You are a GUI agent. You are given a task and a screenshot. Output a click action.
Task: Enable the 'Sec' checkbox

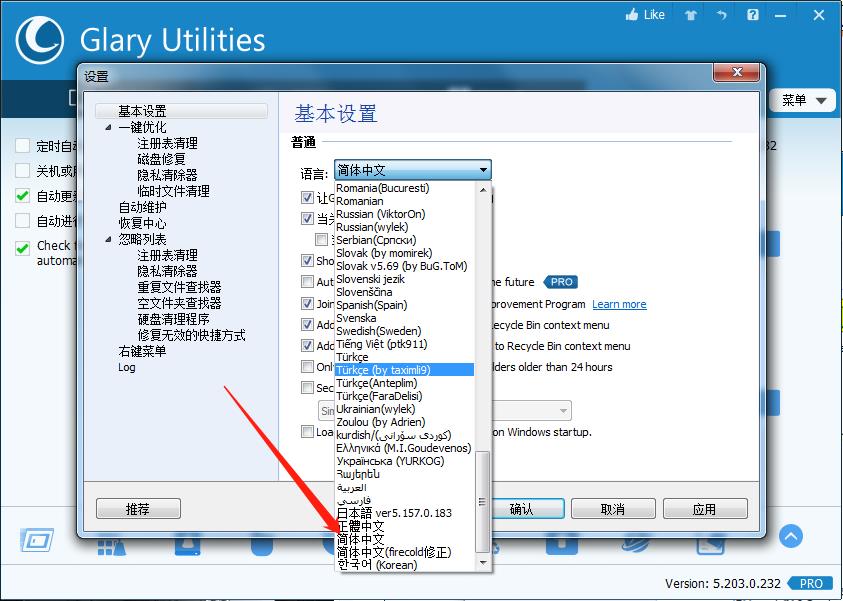(x=307, y=388)
